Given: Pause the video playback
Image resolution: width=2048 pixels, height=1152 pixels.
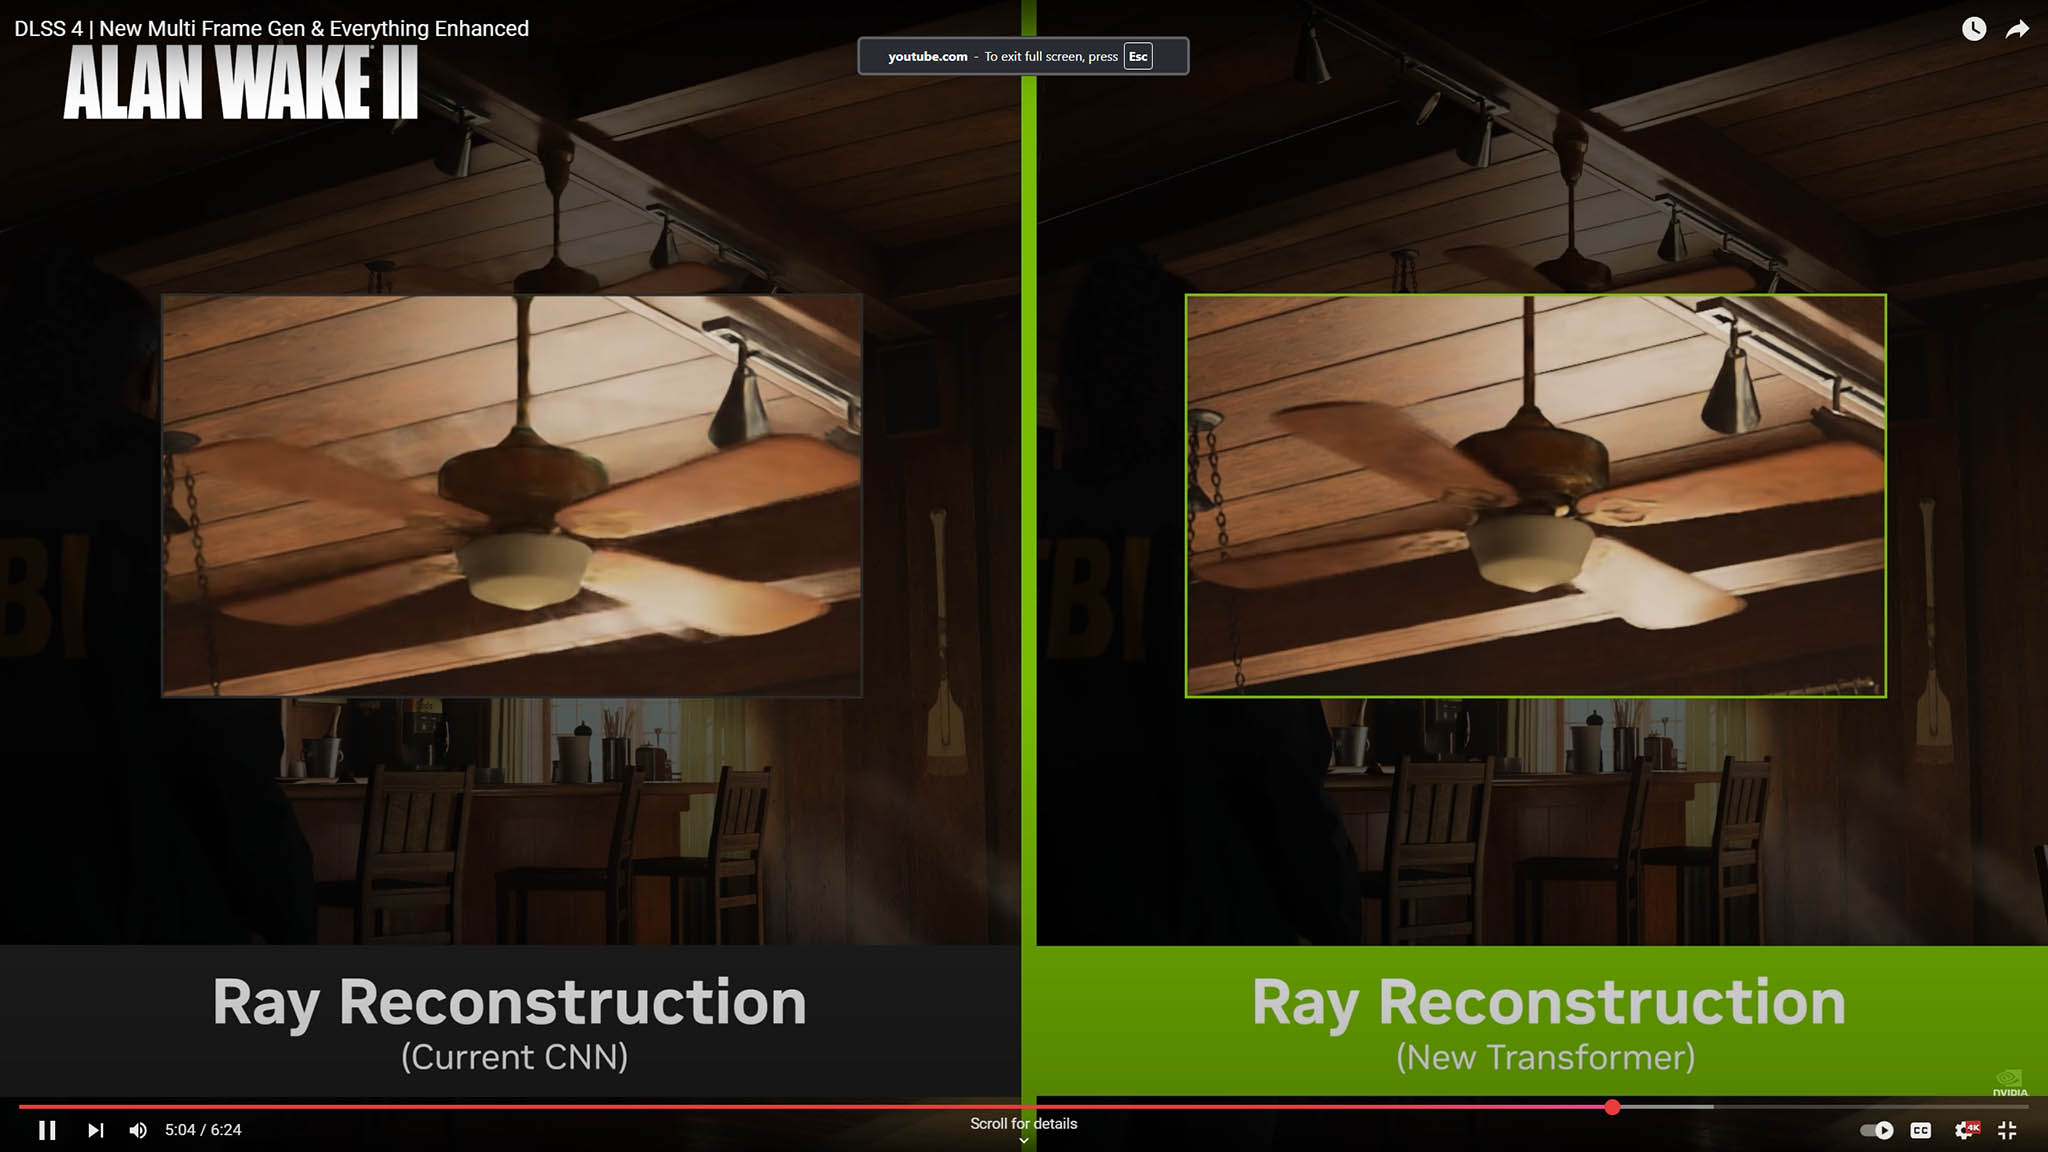Looking at the screenshot, I should pos(47,1130).
